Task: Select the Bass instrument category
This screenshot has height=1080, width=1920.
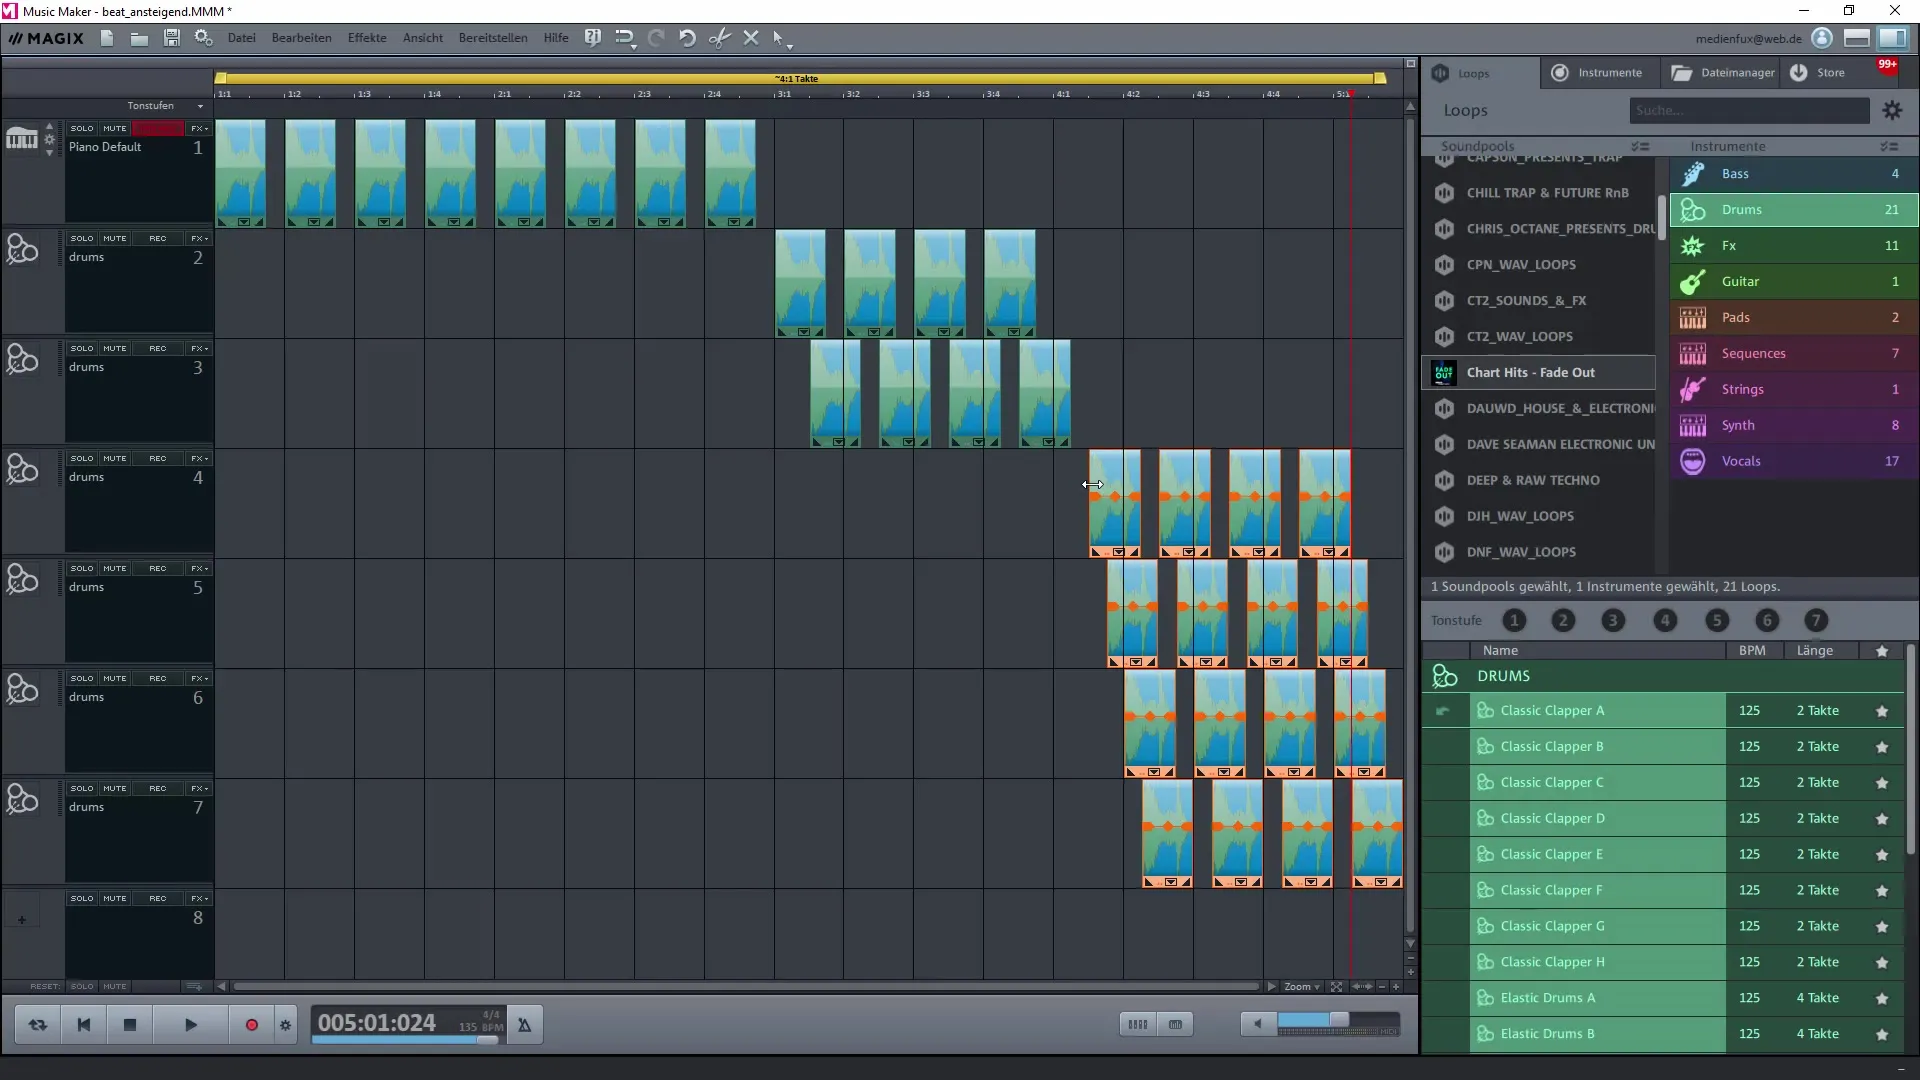Action: pos(1794,174)
